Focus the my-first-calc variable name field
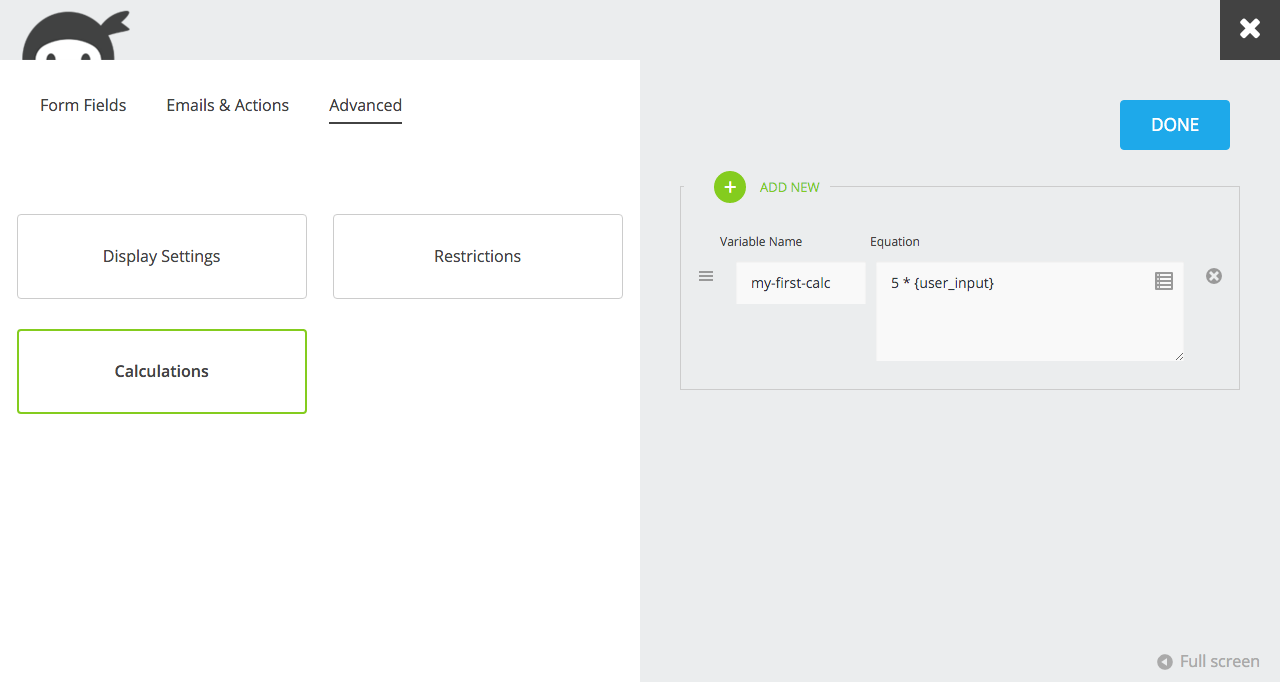The image size is (1280, 682). coord(800,283)
